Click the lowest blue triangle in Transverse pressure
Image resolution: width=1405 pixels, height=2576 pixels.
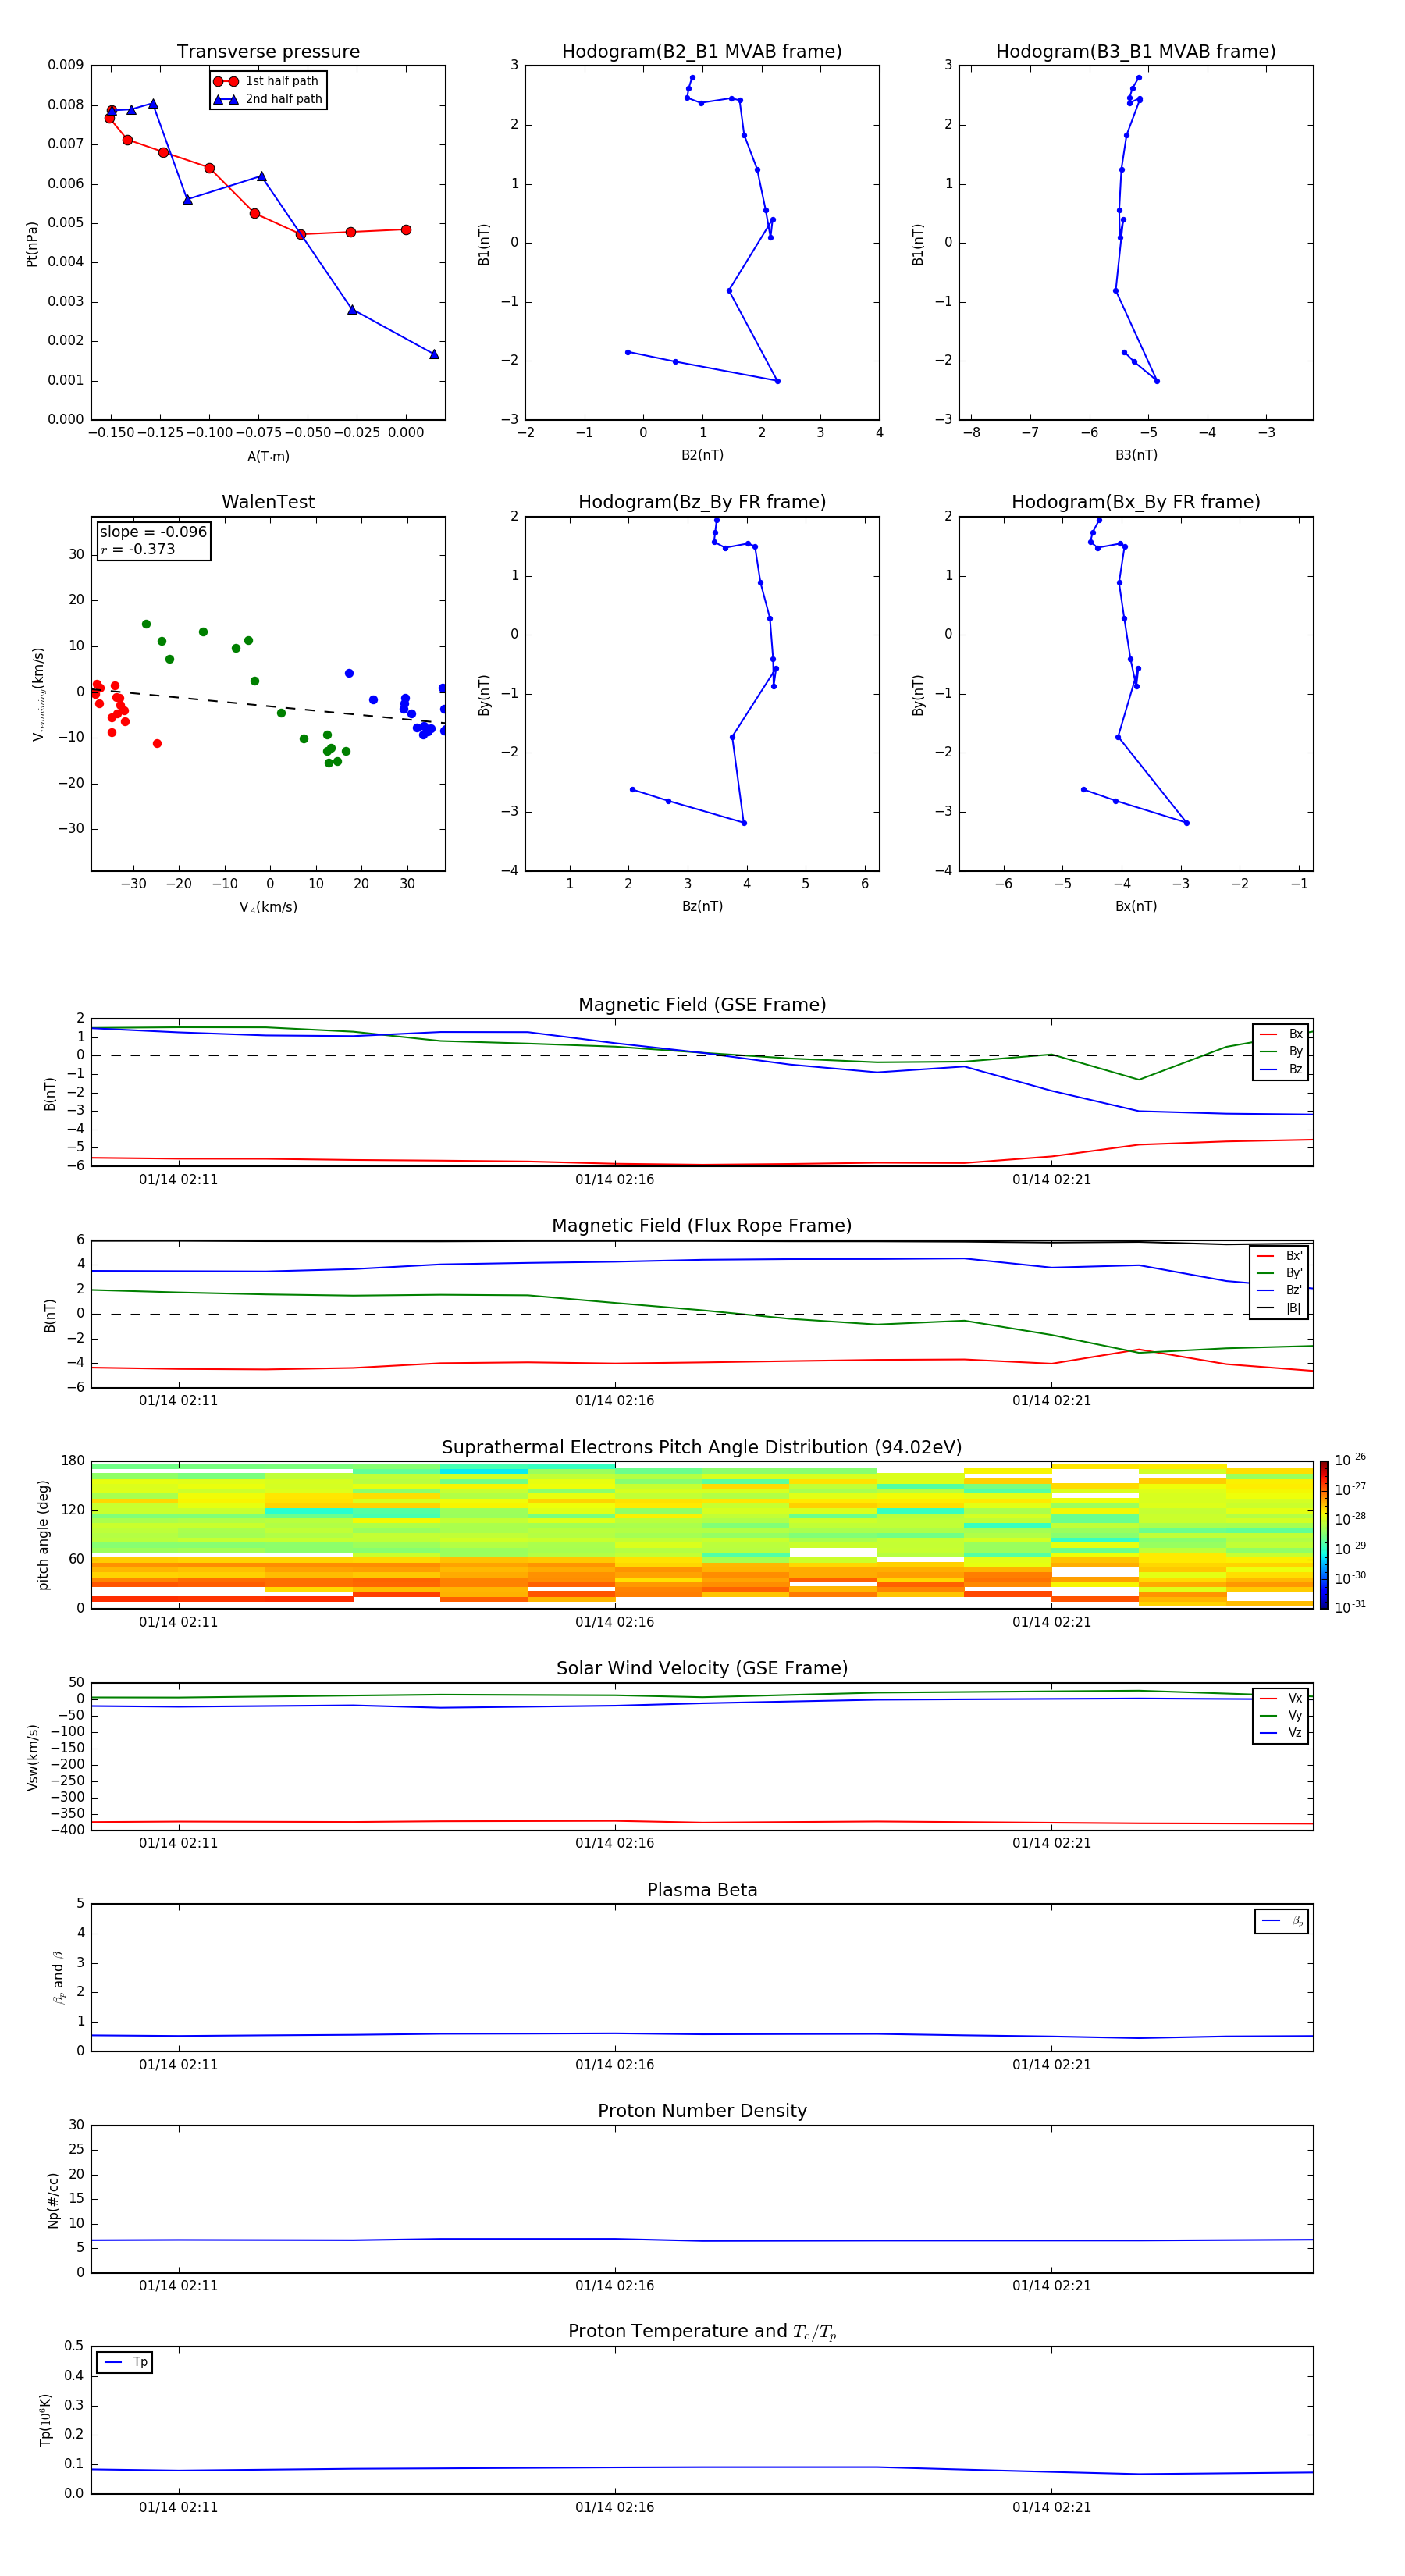point(434,354)
